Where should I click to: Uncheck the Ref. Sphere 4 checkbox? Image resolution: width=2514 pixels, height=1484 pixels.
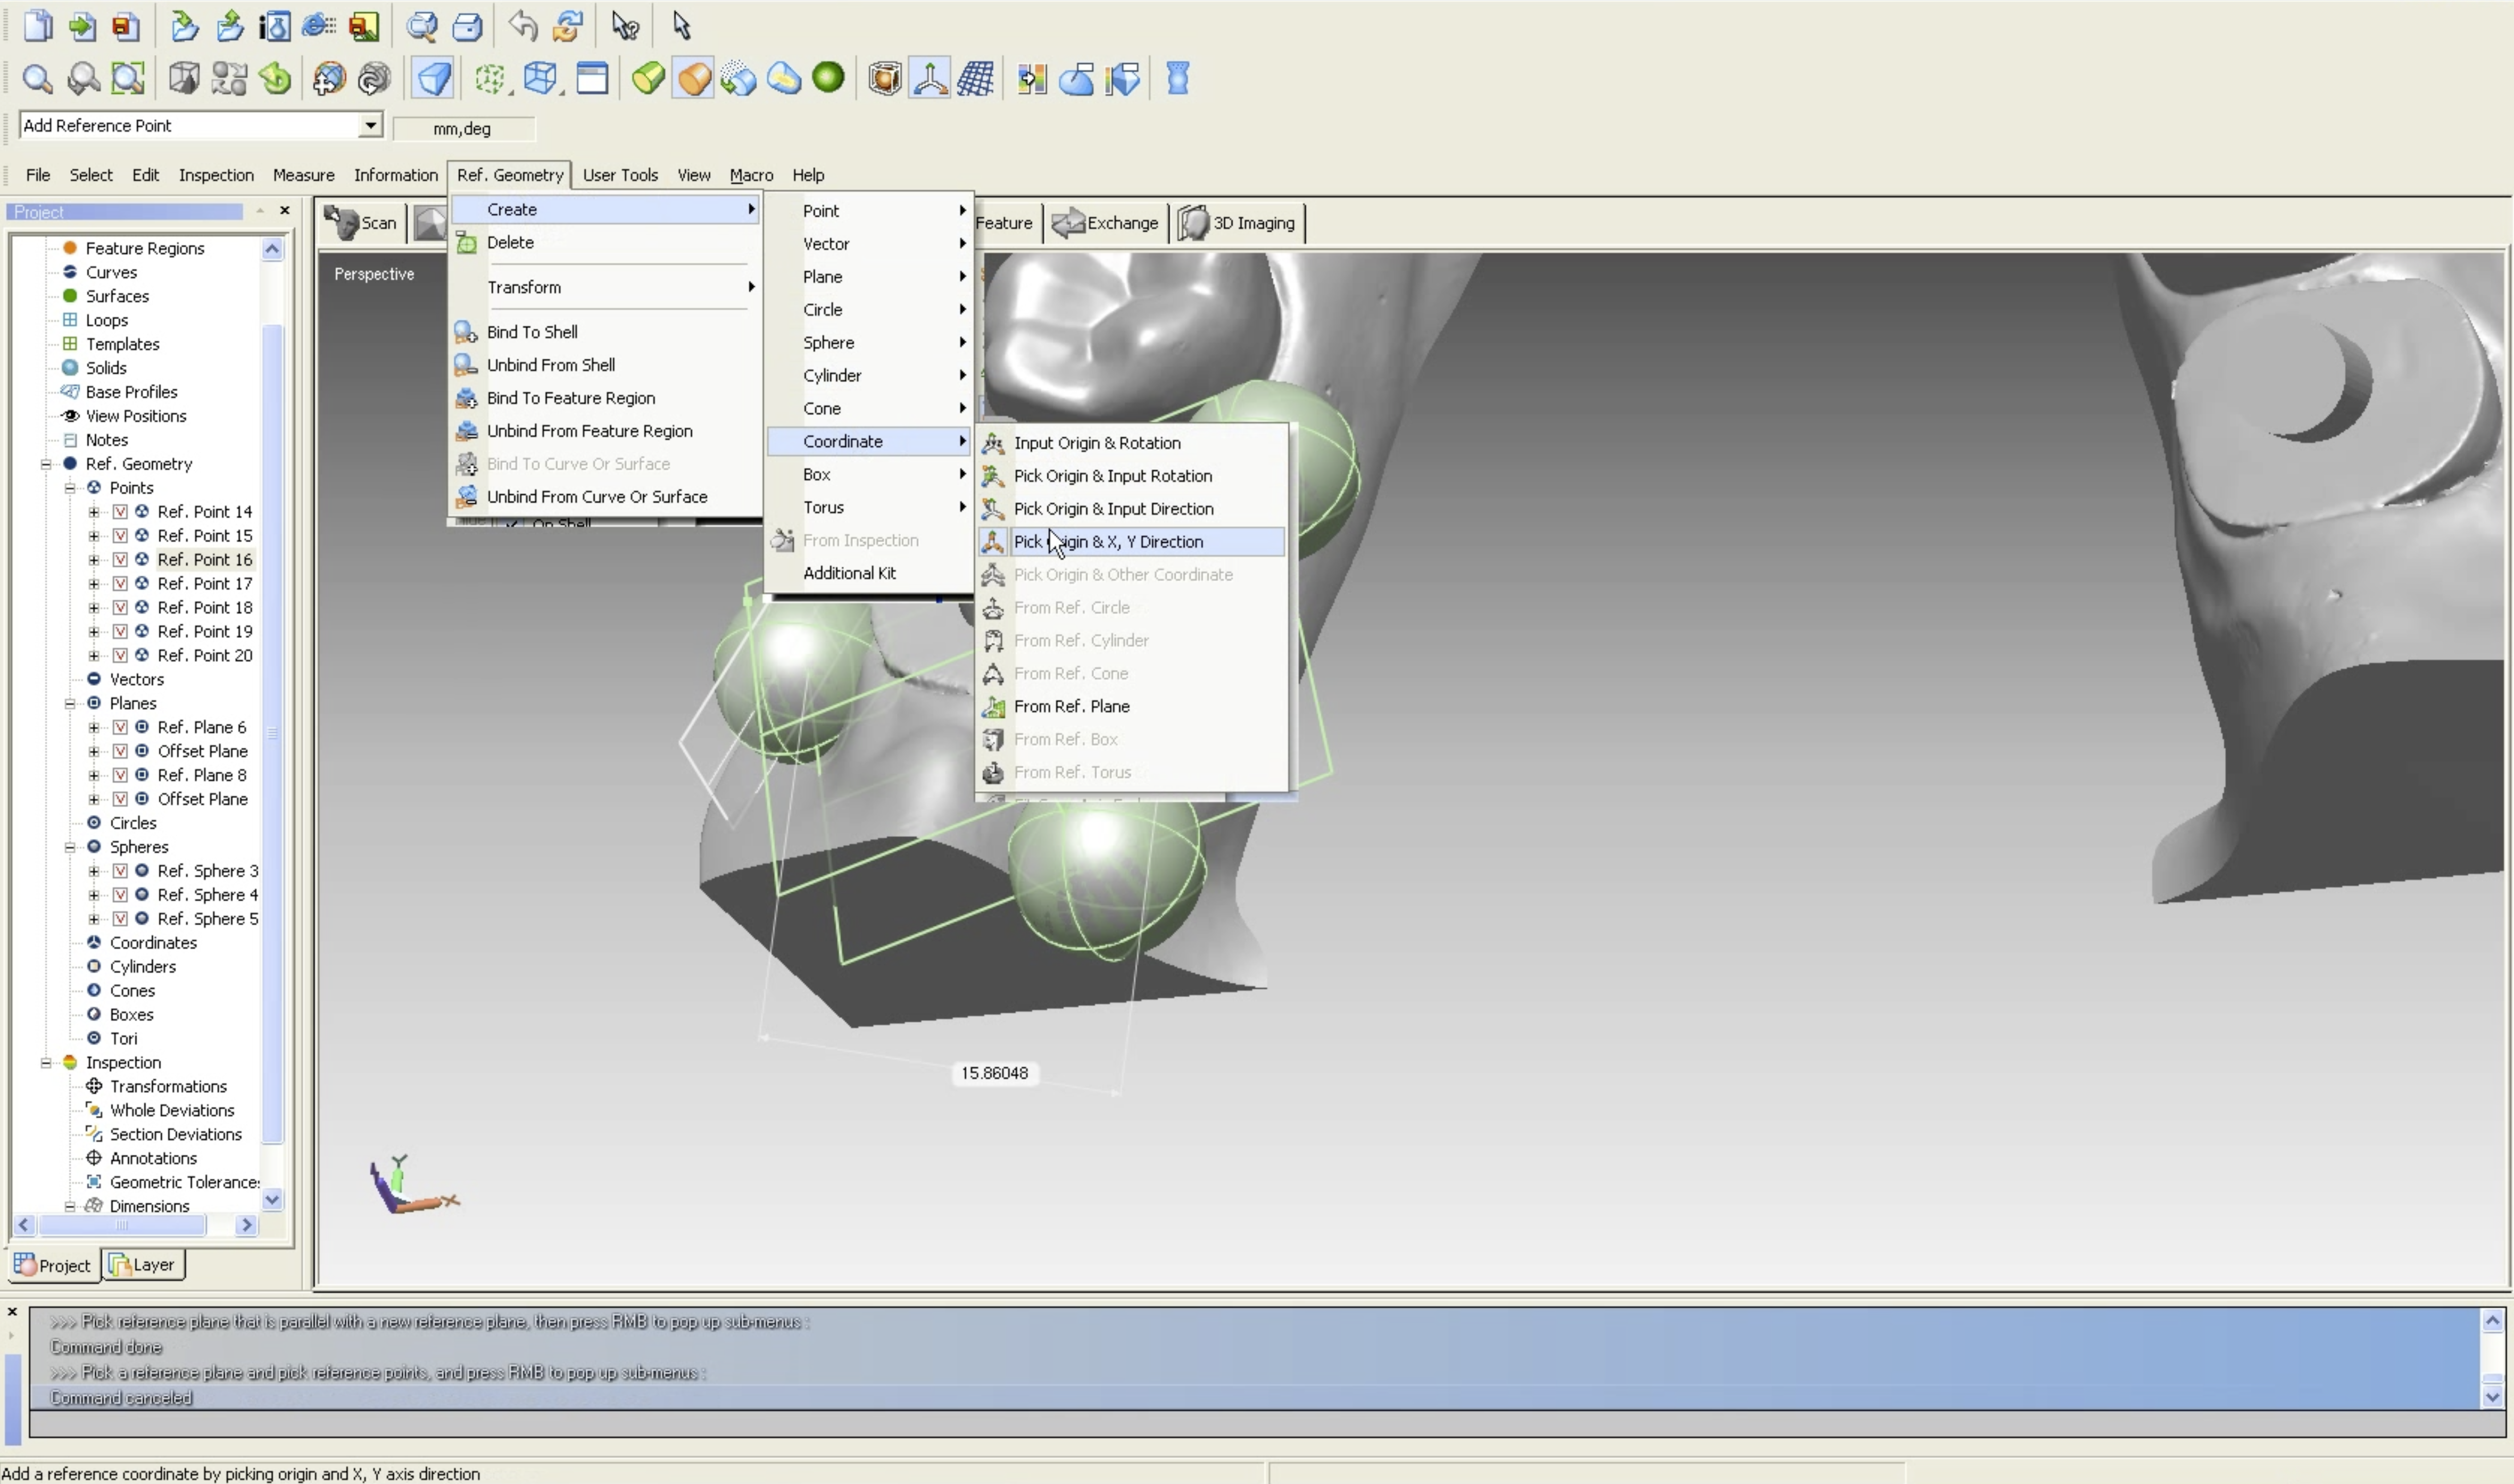pos(120,895)
